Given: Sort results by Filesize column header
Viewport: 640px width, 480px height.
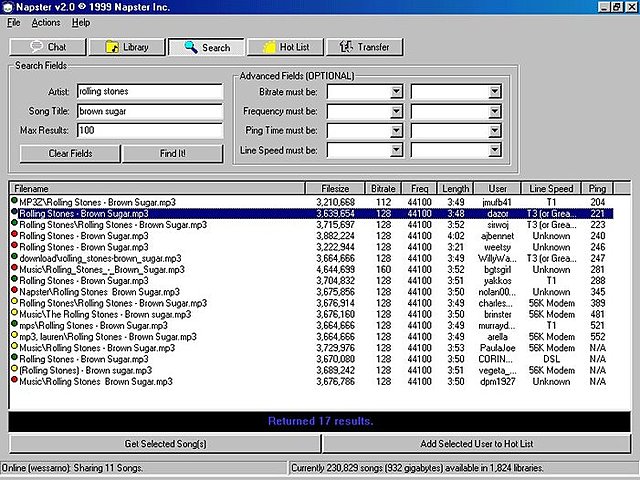Looking at the screenshot, I should (x=335, y=189).
